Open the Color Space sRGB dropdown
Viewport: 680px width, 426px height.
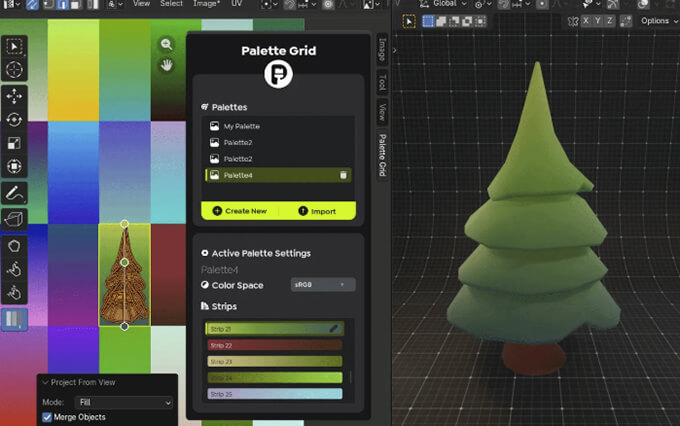(x=322, y=285)
